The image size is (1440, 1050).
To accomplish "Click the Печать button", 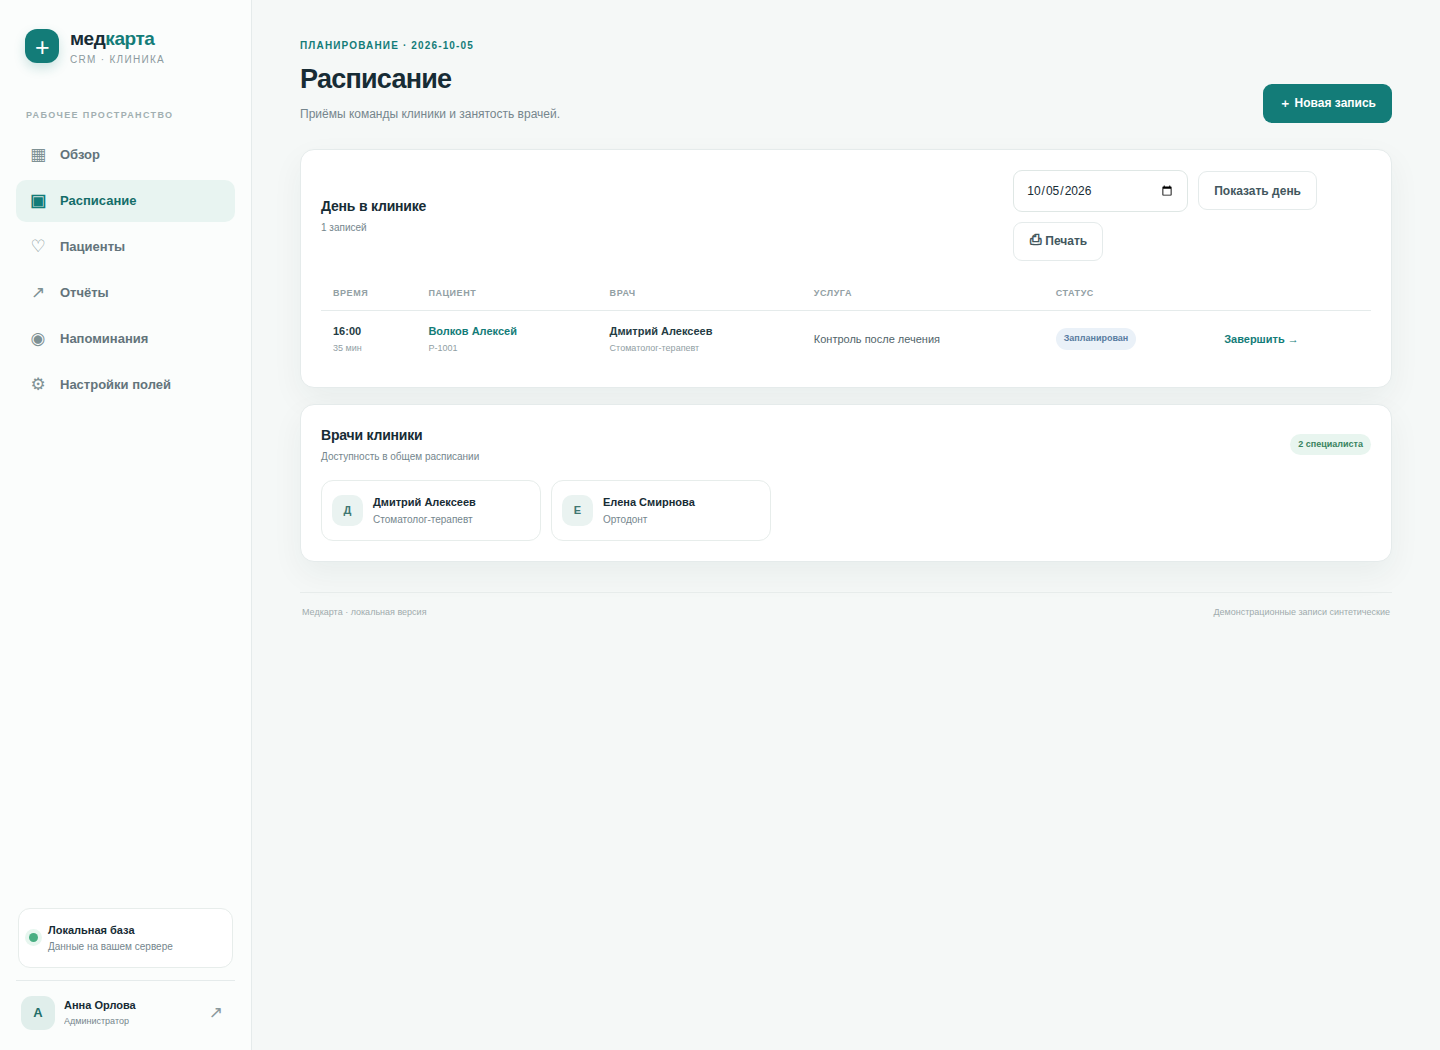I will click(1058, 241).
